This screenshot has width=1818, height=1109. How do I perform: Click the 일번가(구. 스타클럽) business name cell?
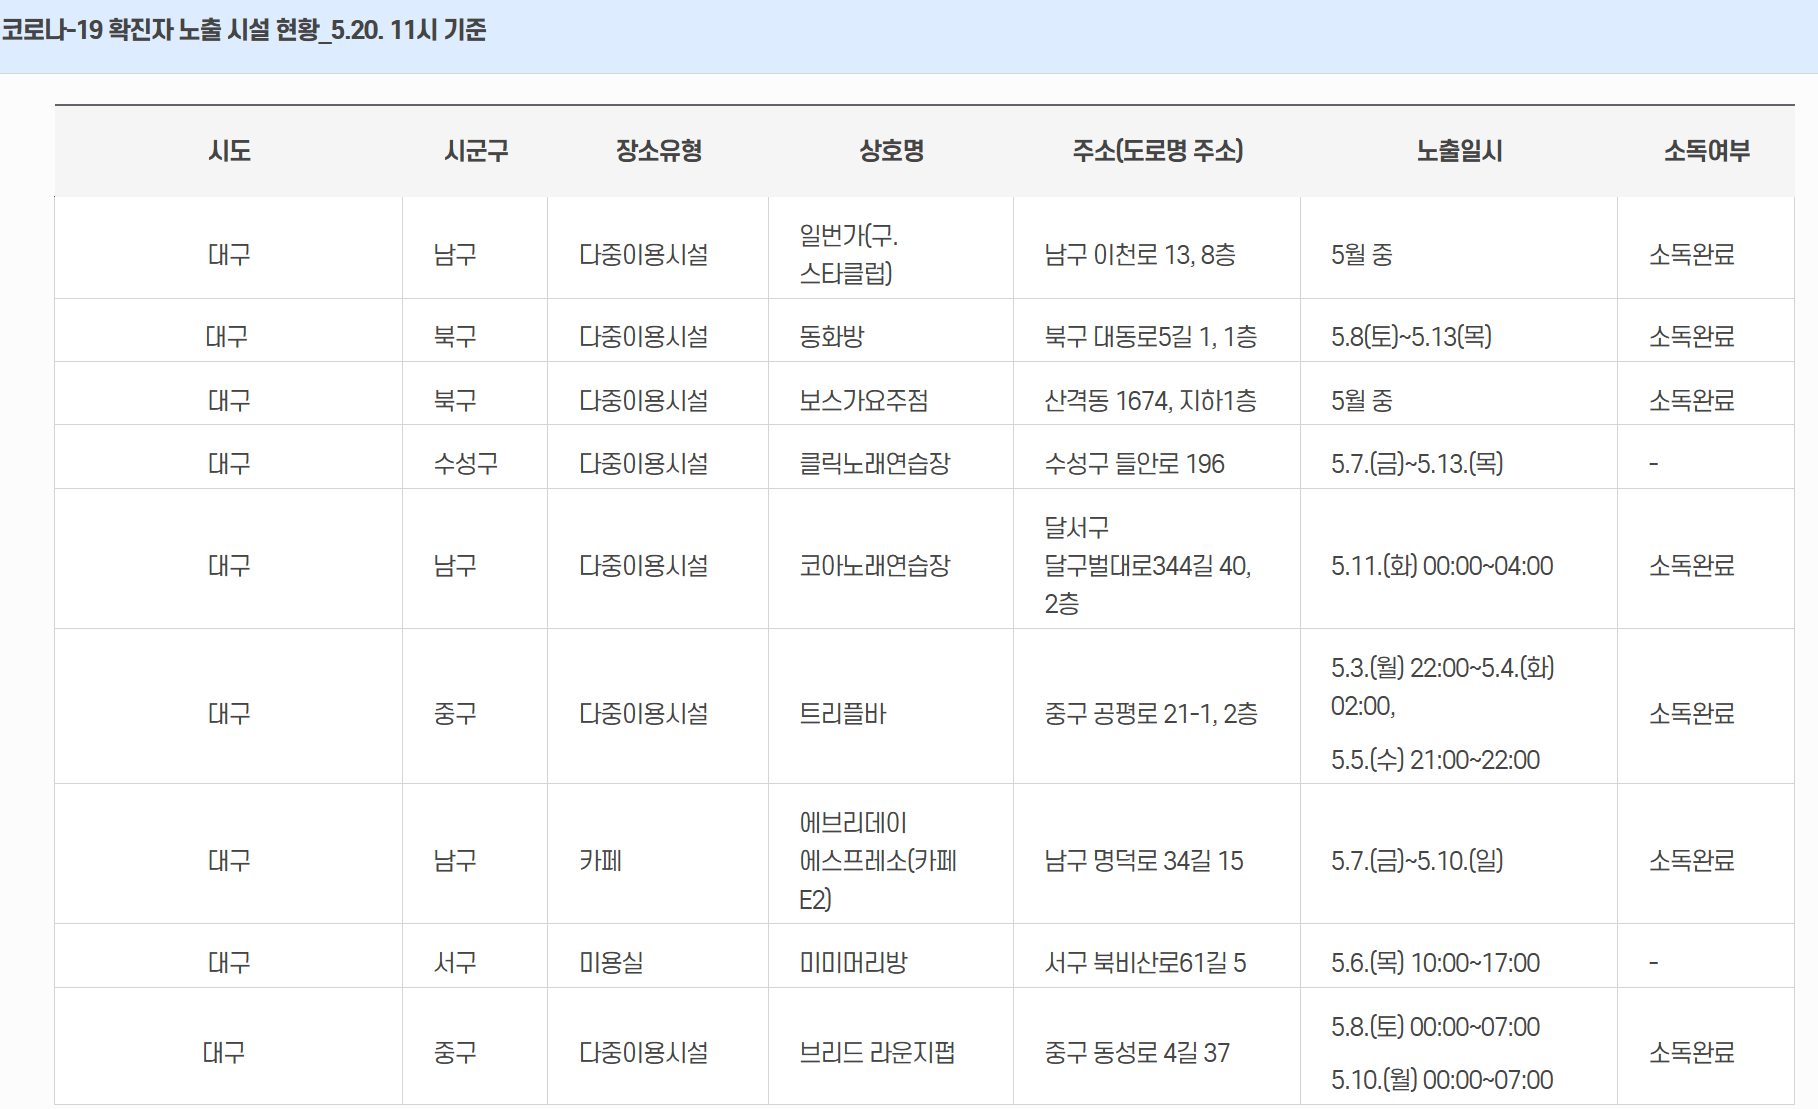pos(848,254)
